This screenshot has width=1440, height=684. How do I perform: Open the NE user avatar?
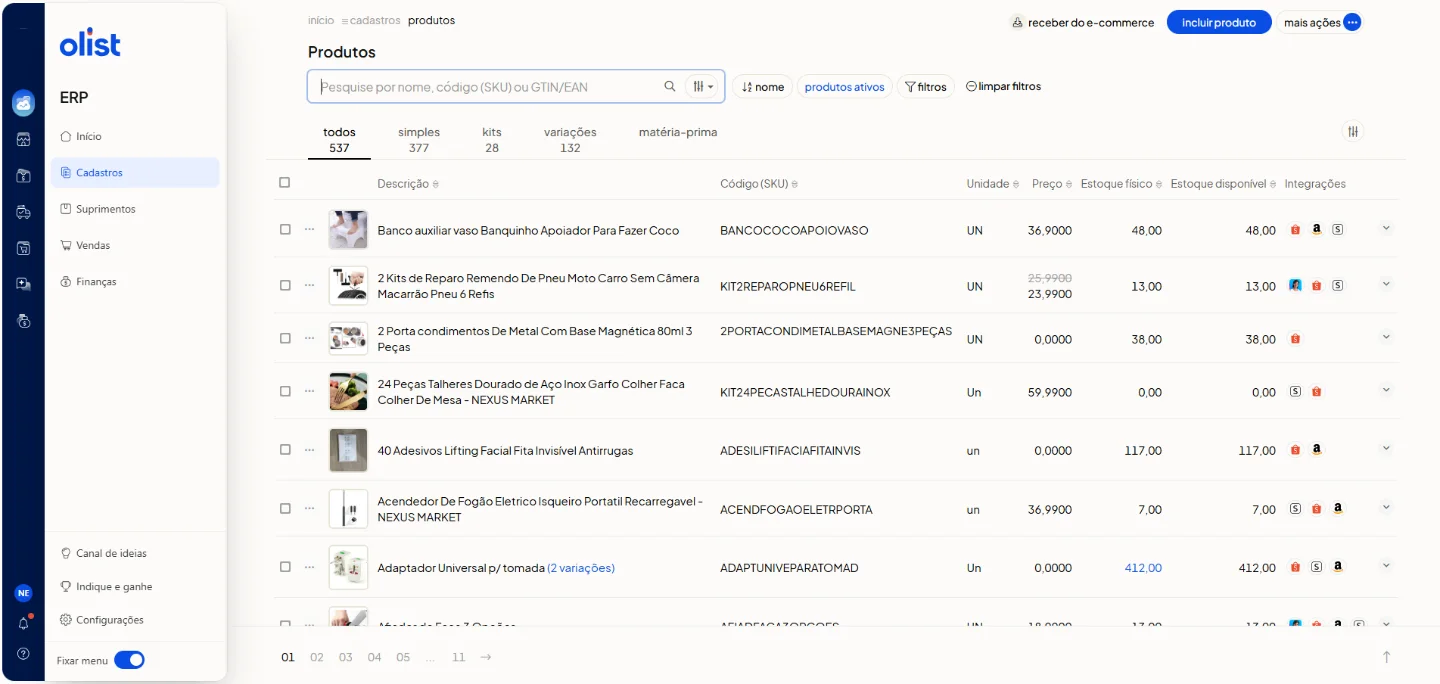pos(23,593)
